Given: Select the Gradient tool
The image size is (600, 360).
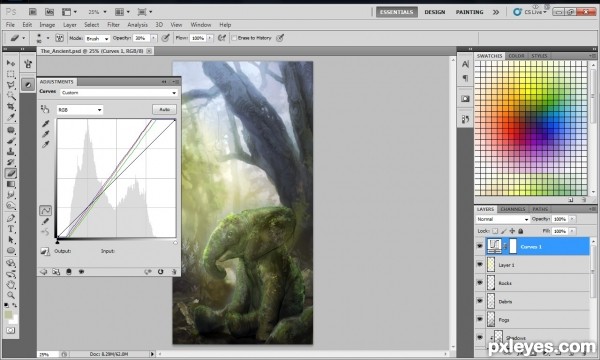Looking at the screenshot, I should pyautogui.click(x=11, y=184).
